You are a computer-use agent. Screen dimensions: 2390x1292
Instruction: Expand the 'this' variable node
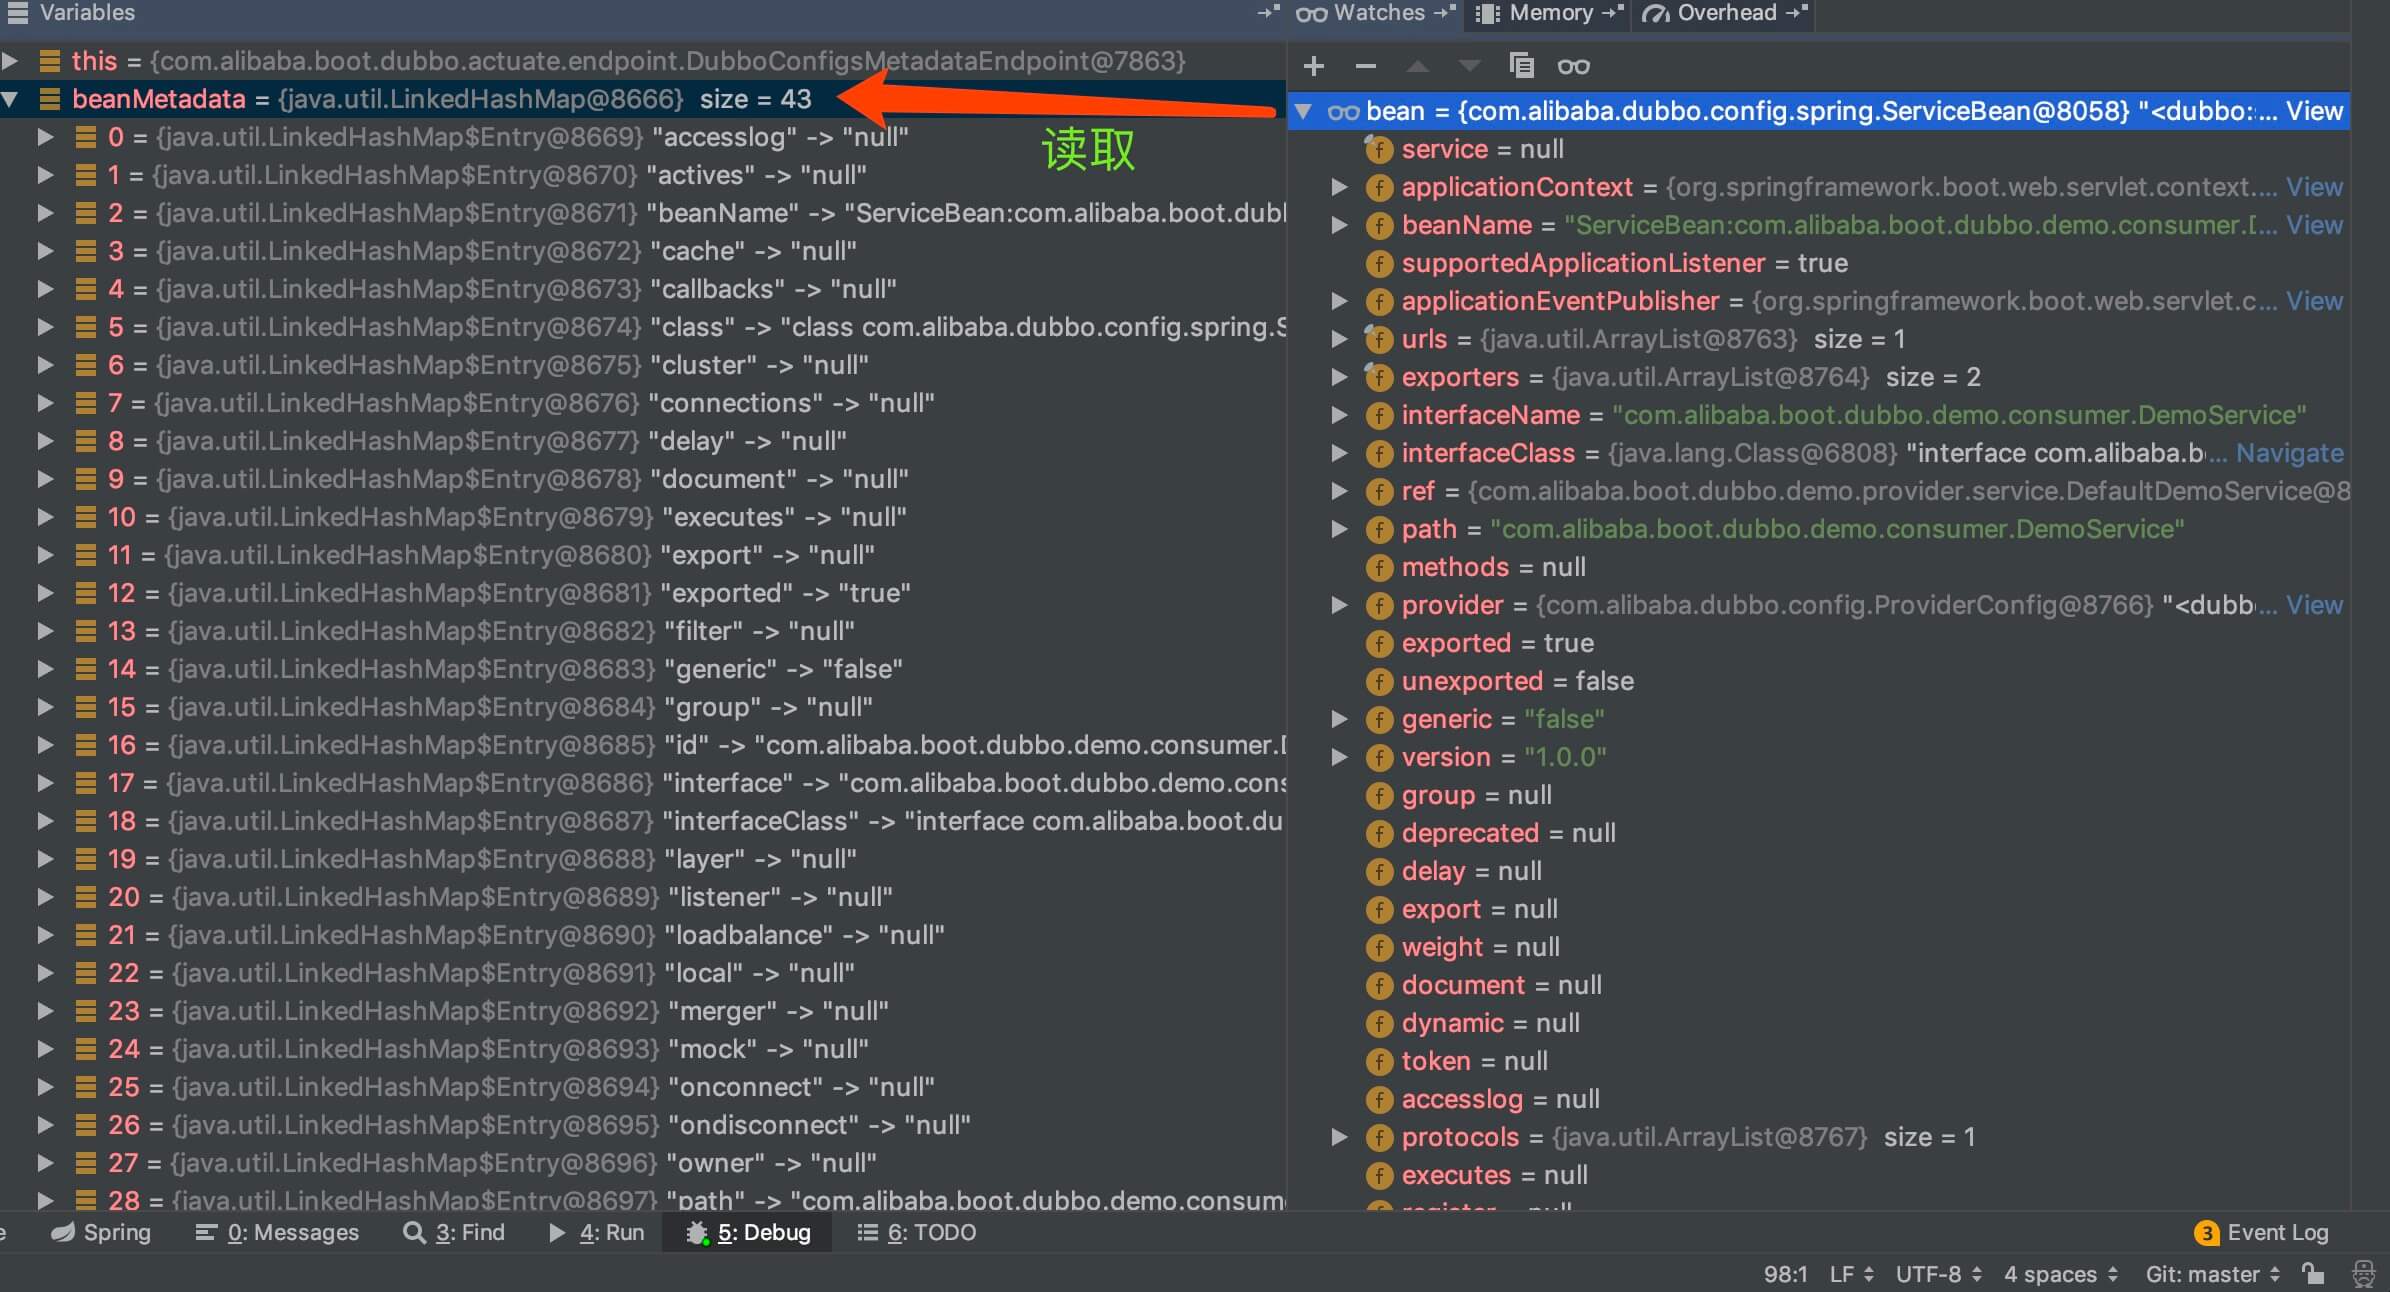[10, 61]
